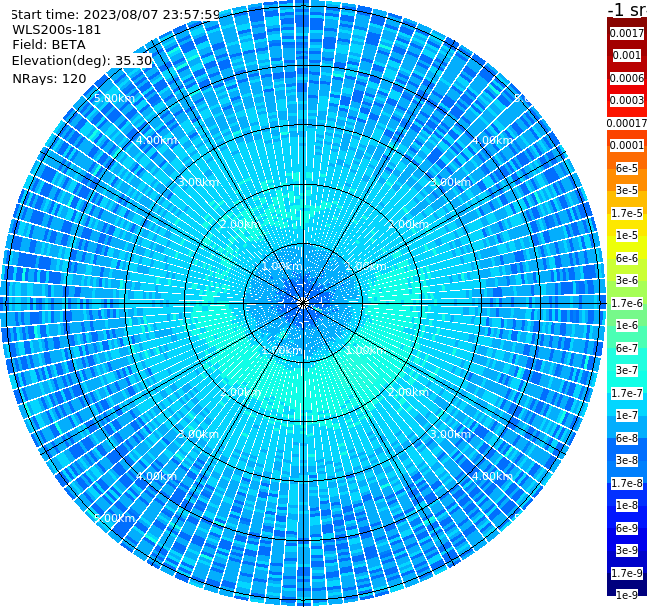This screenshot has width=647, height=607.
Task: Click the 3e-5 colorbar label
Action: pyautogui.click(x=627, y=190)
